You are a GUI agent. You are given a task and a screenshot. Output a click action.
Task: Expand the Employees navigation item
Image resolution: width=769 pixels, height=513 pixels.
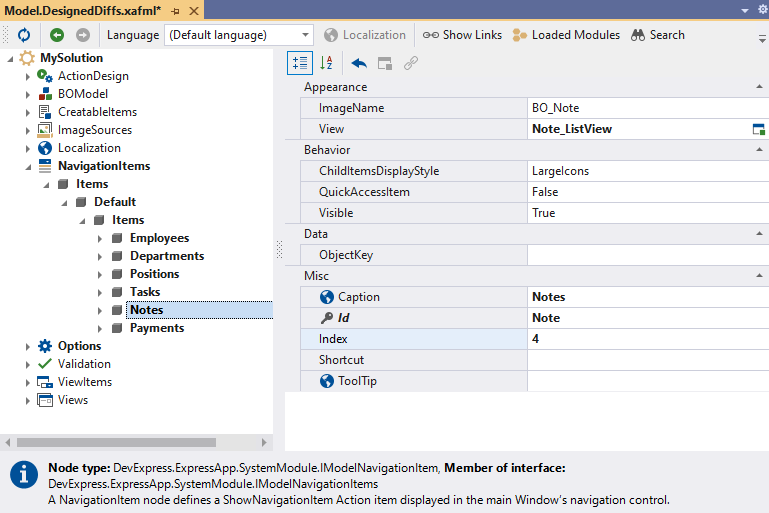[100, 239]
